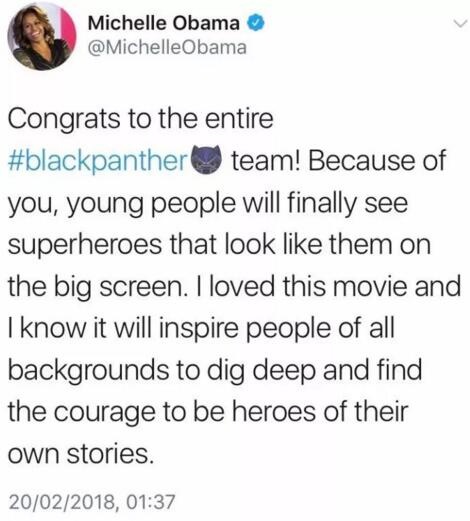Click the closing words own stories.
The image size is (470, 521).
81,454
